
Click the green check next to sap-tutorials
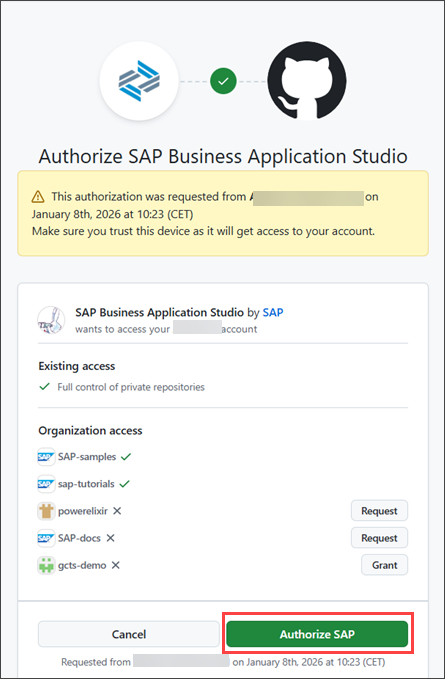pos(124,484)
